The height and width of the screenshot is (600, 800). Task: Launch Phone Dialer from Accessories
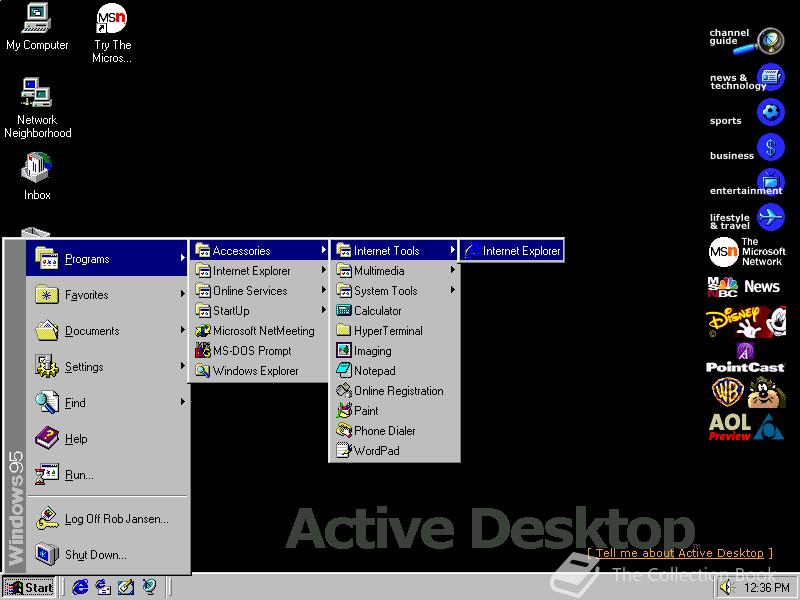(x=395, y=431)
